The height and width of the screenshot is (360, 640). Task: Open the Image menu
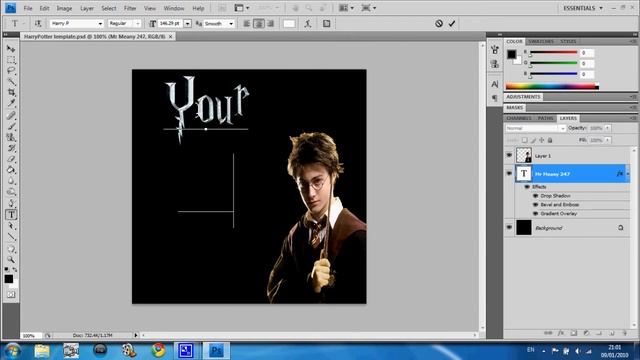(64, 8)
